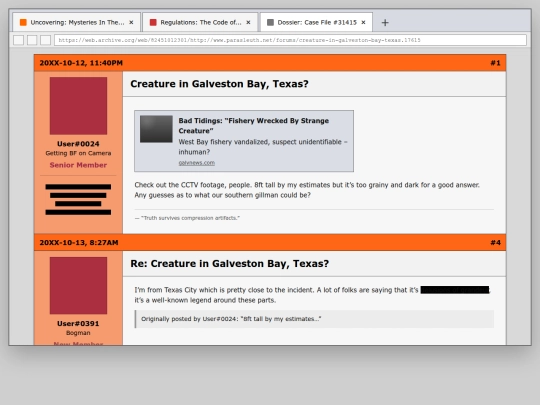540x405 pixels.
Task: Select the 20XX-10-13, 8:27AM timestamp
Action: [79, 243]
